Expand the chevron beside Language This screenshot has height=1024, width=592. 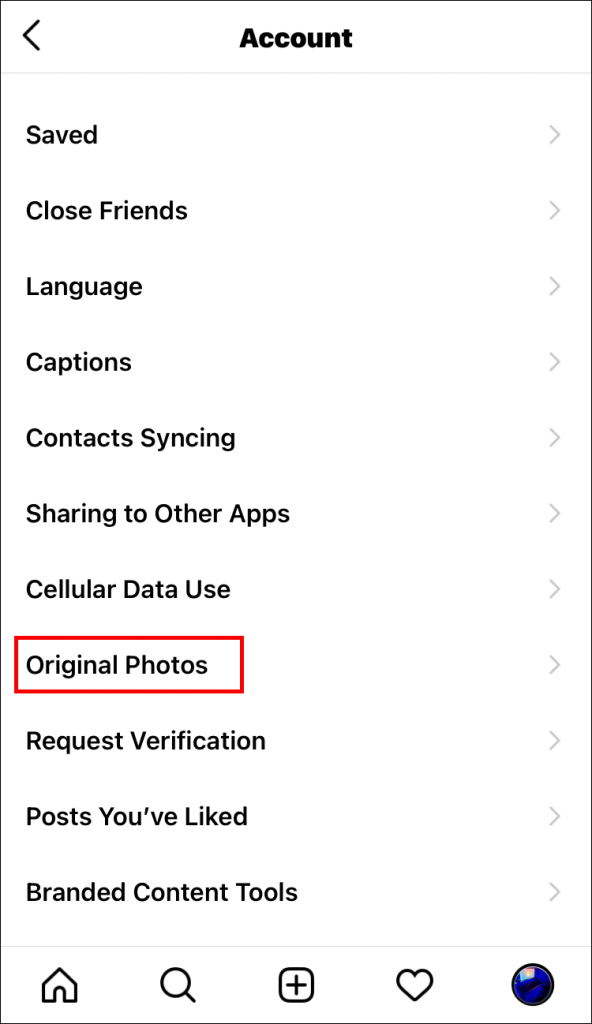pyautogui.click(x=556, y=286)
